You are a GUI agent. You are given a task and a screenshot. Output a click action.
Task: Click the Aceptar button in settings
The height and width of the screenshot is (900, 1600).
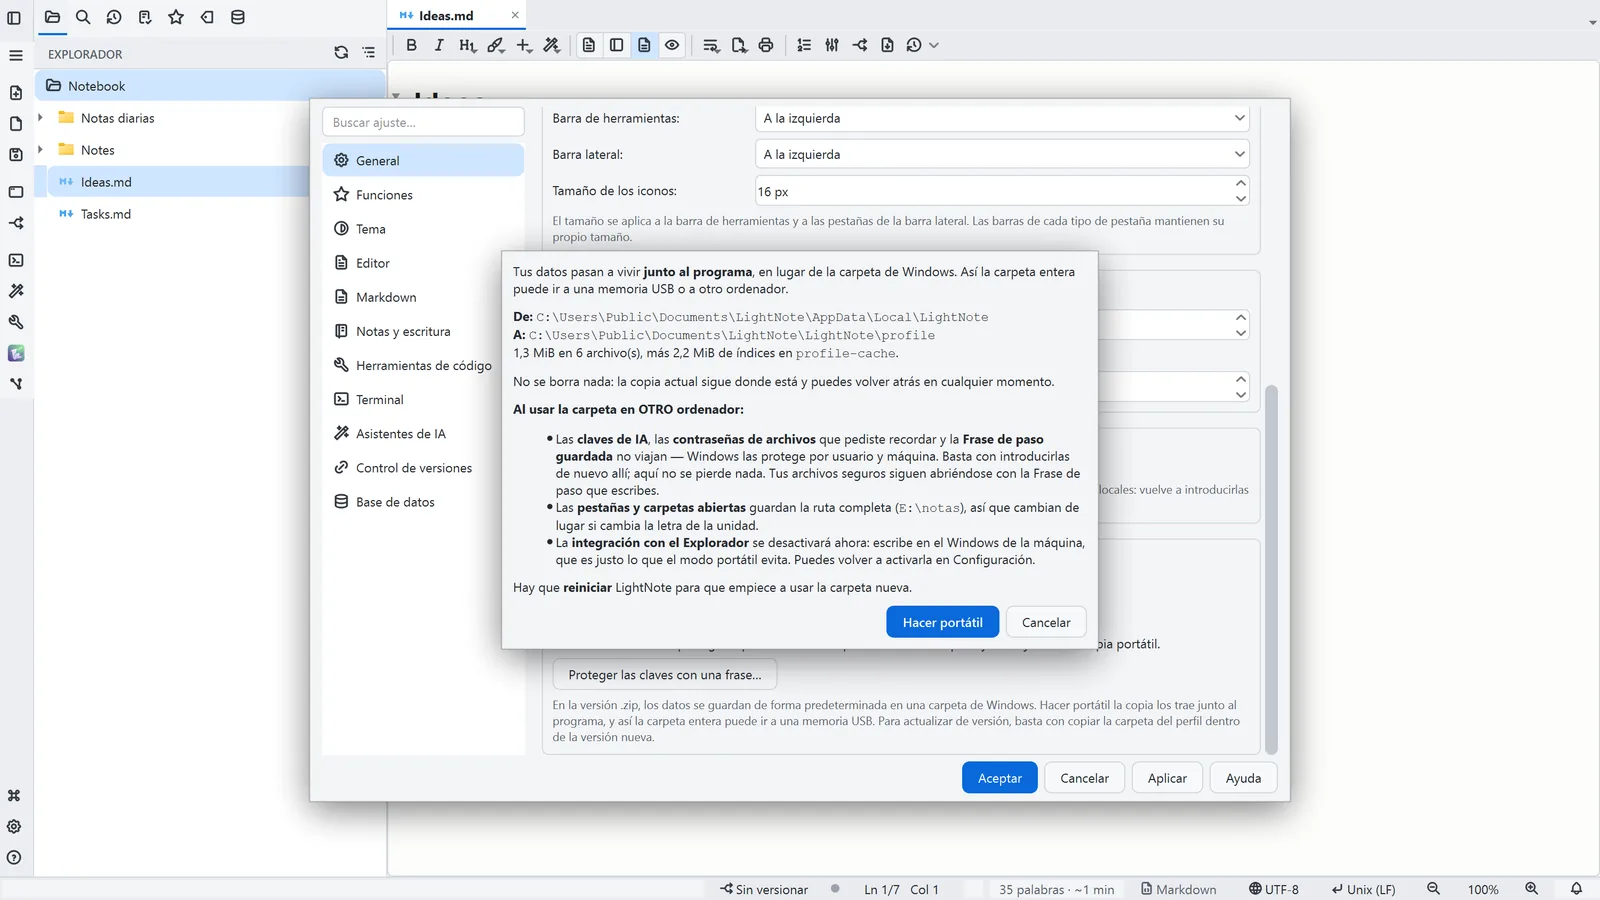click(x=1000, y=778)
